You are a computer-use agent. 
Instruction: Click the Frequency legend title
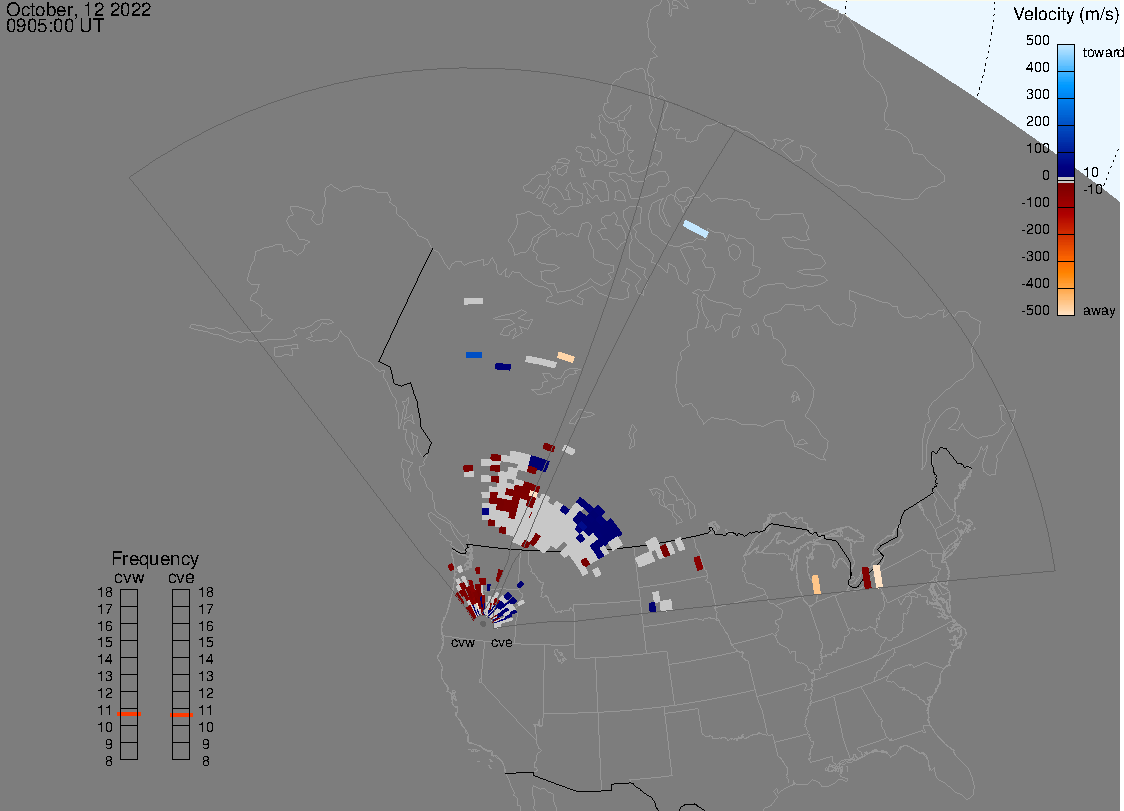point(155,559)
